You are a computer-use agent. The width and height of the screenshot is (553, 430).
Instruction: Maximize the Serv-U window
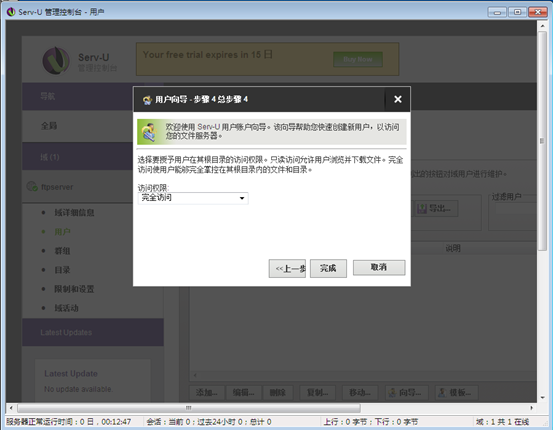517,12
